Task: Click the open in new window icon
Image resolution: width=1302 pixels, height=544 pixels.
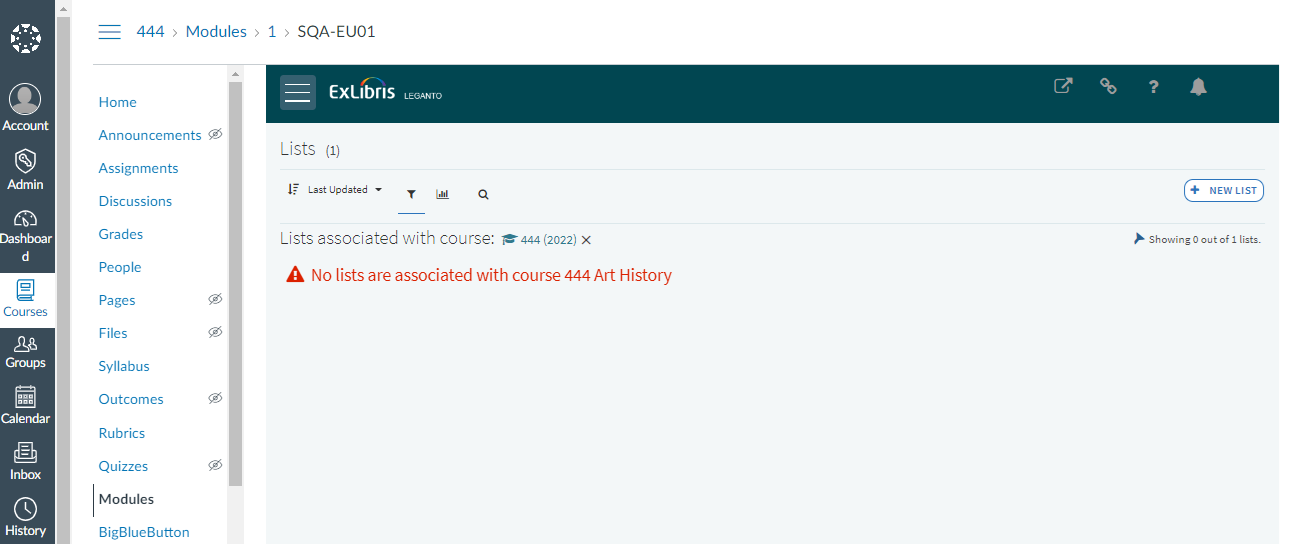Action: (1063, 86)
